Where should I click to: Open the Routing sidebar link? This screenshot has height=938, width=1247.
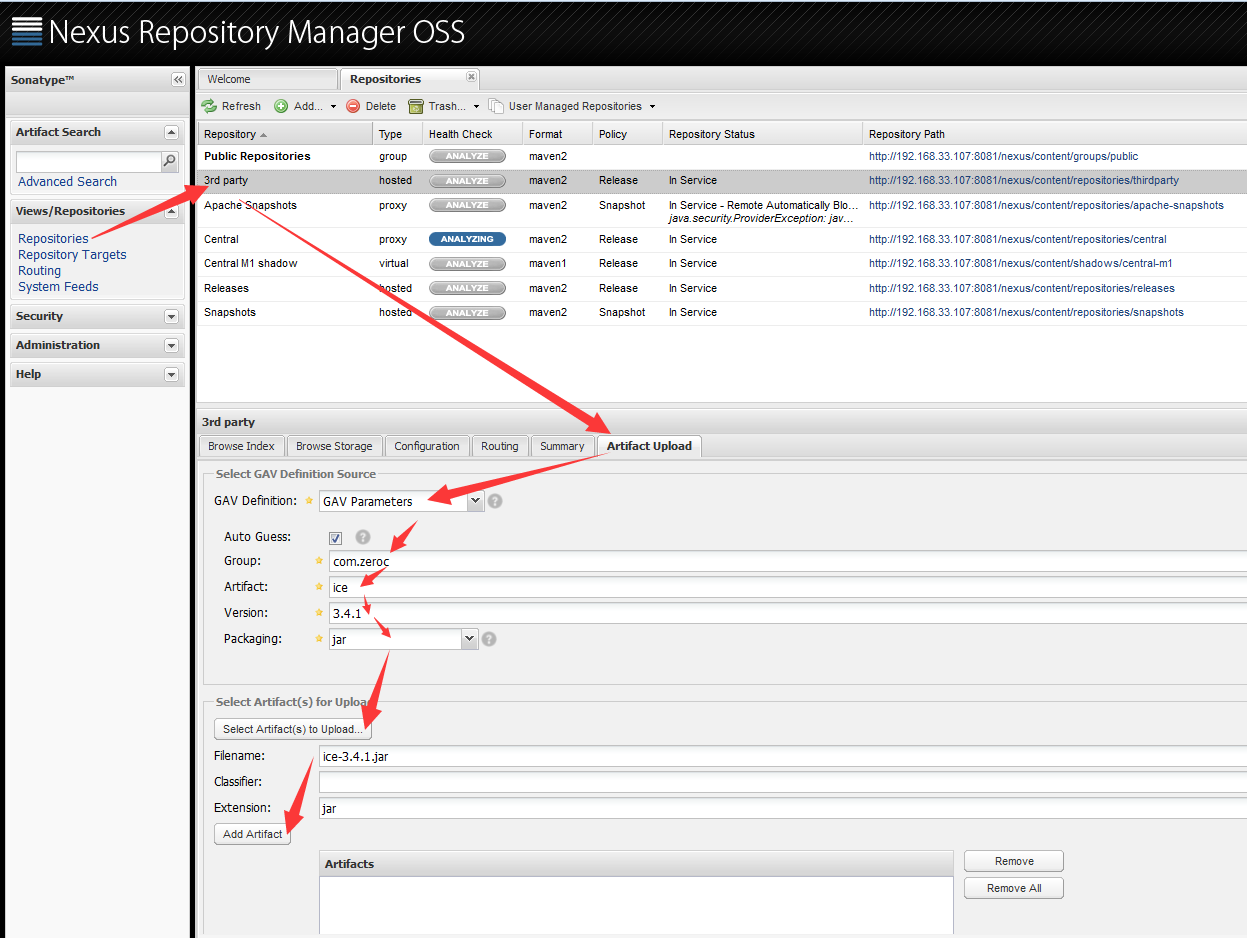coord(39,270)
